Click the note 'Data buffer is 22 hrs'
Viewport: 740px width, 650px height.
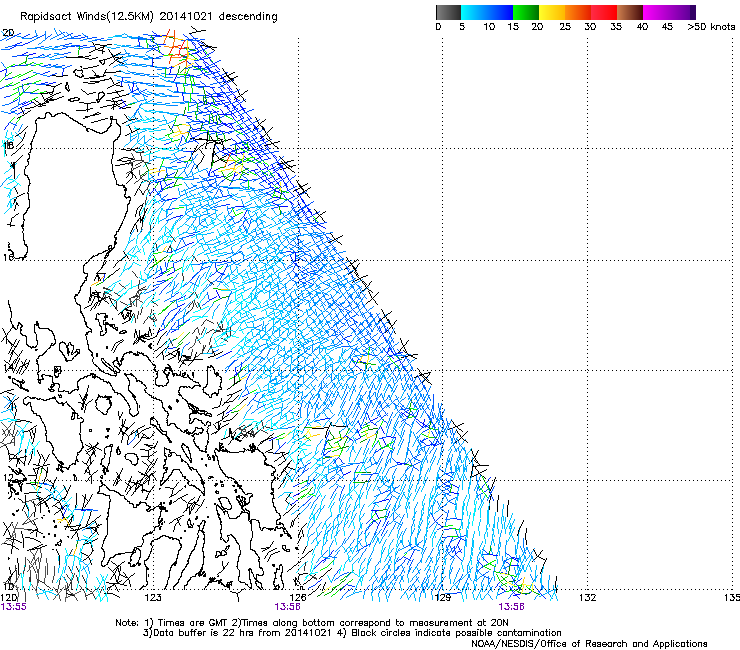(x=203, y=633)
